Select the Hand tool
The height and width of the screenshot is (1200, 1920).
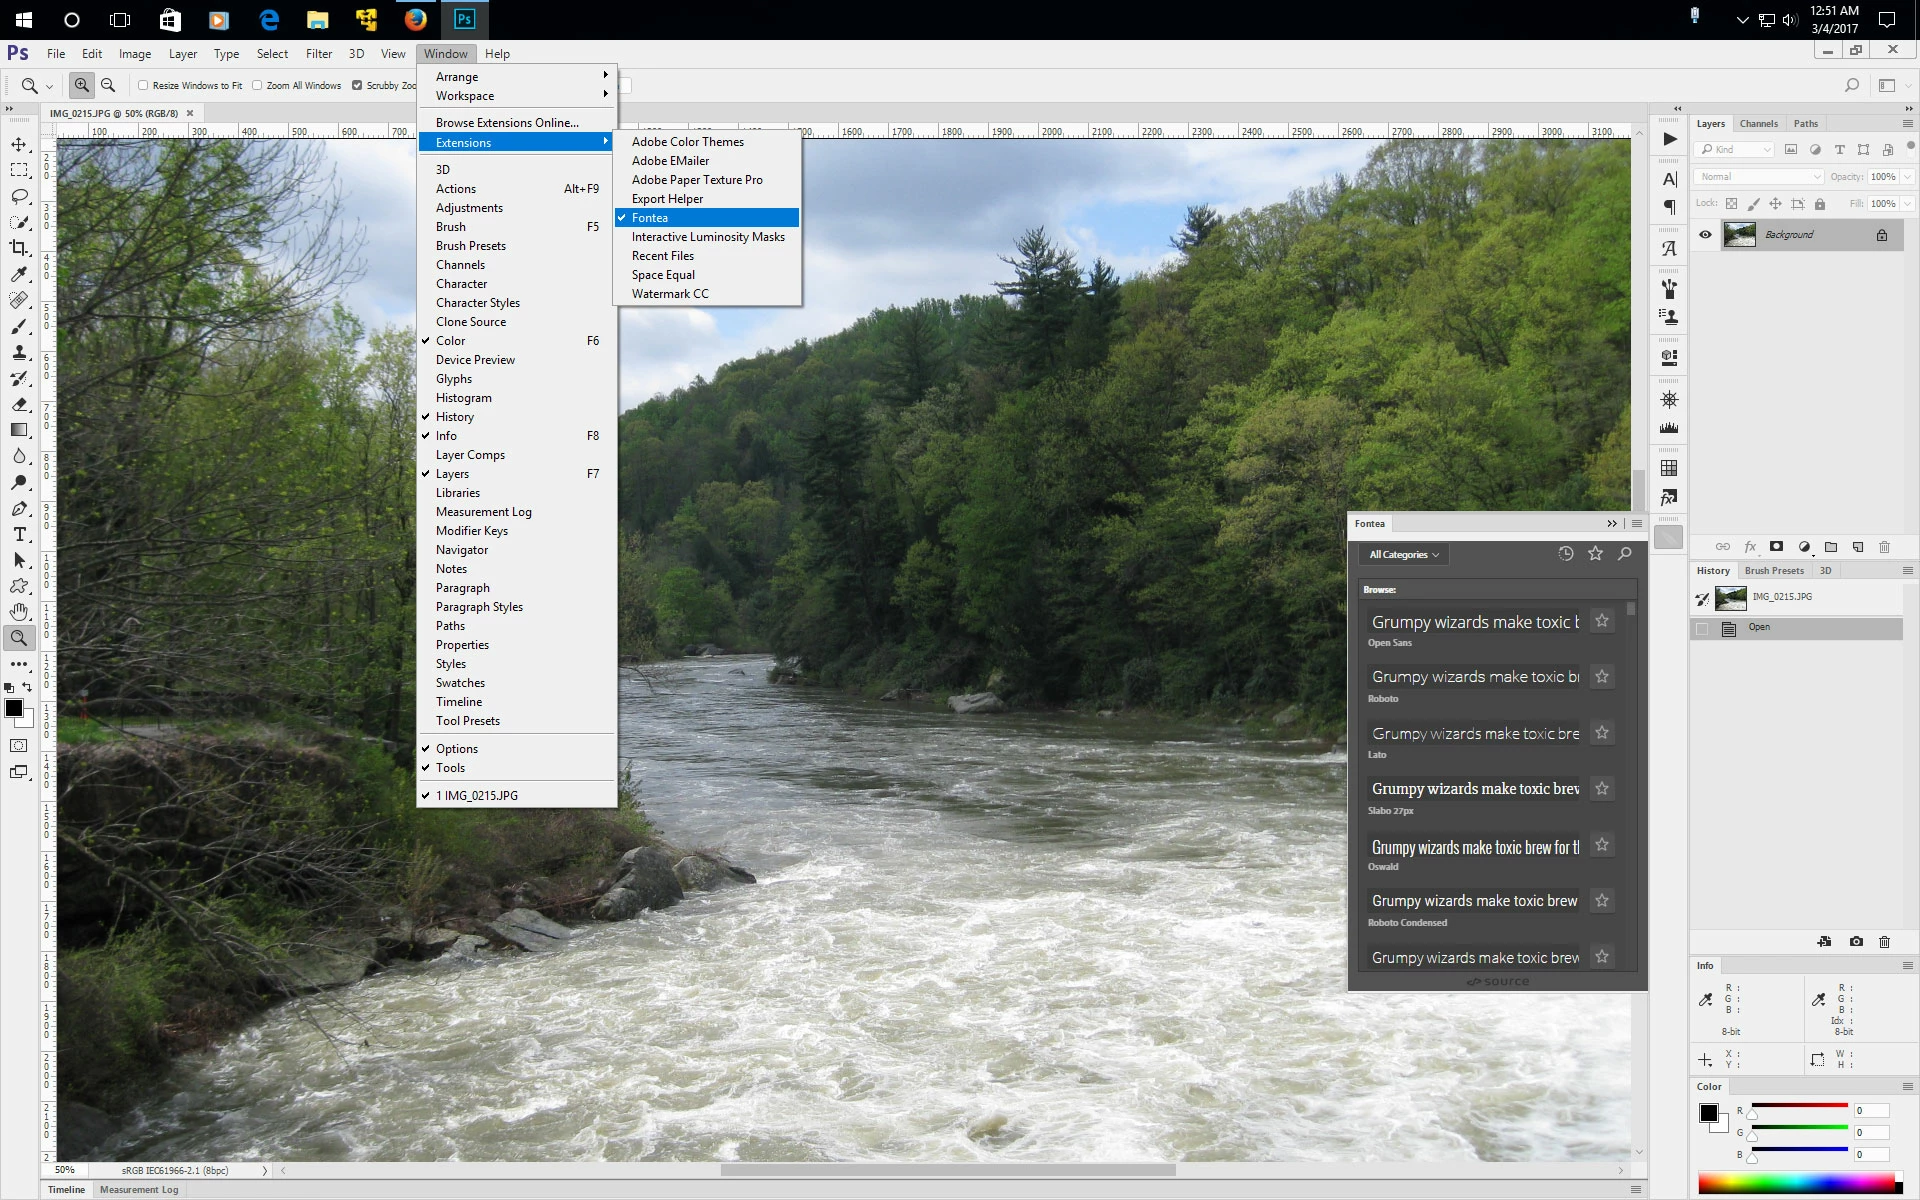point(19,611)
